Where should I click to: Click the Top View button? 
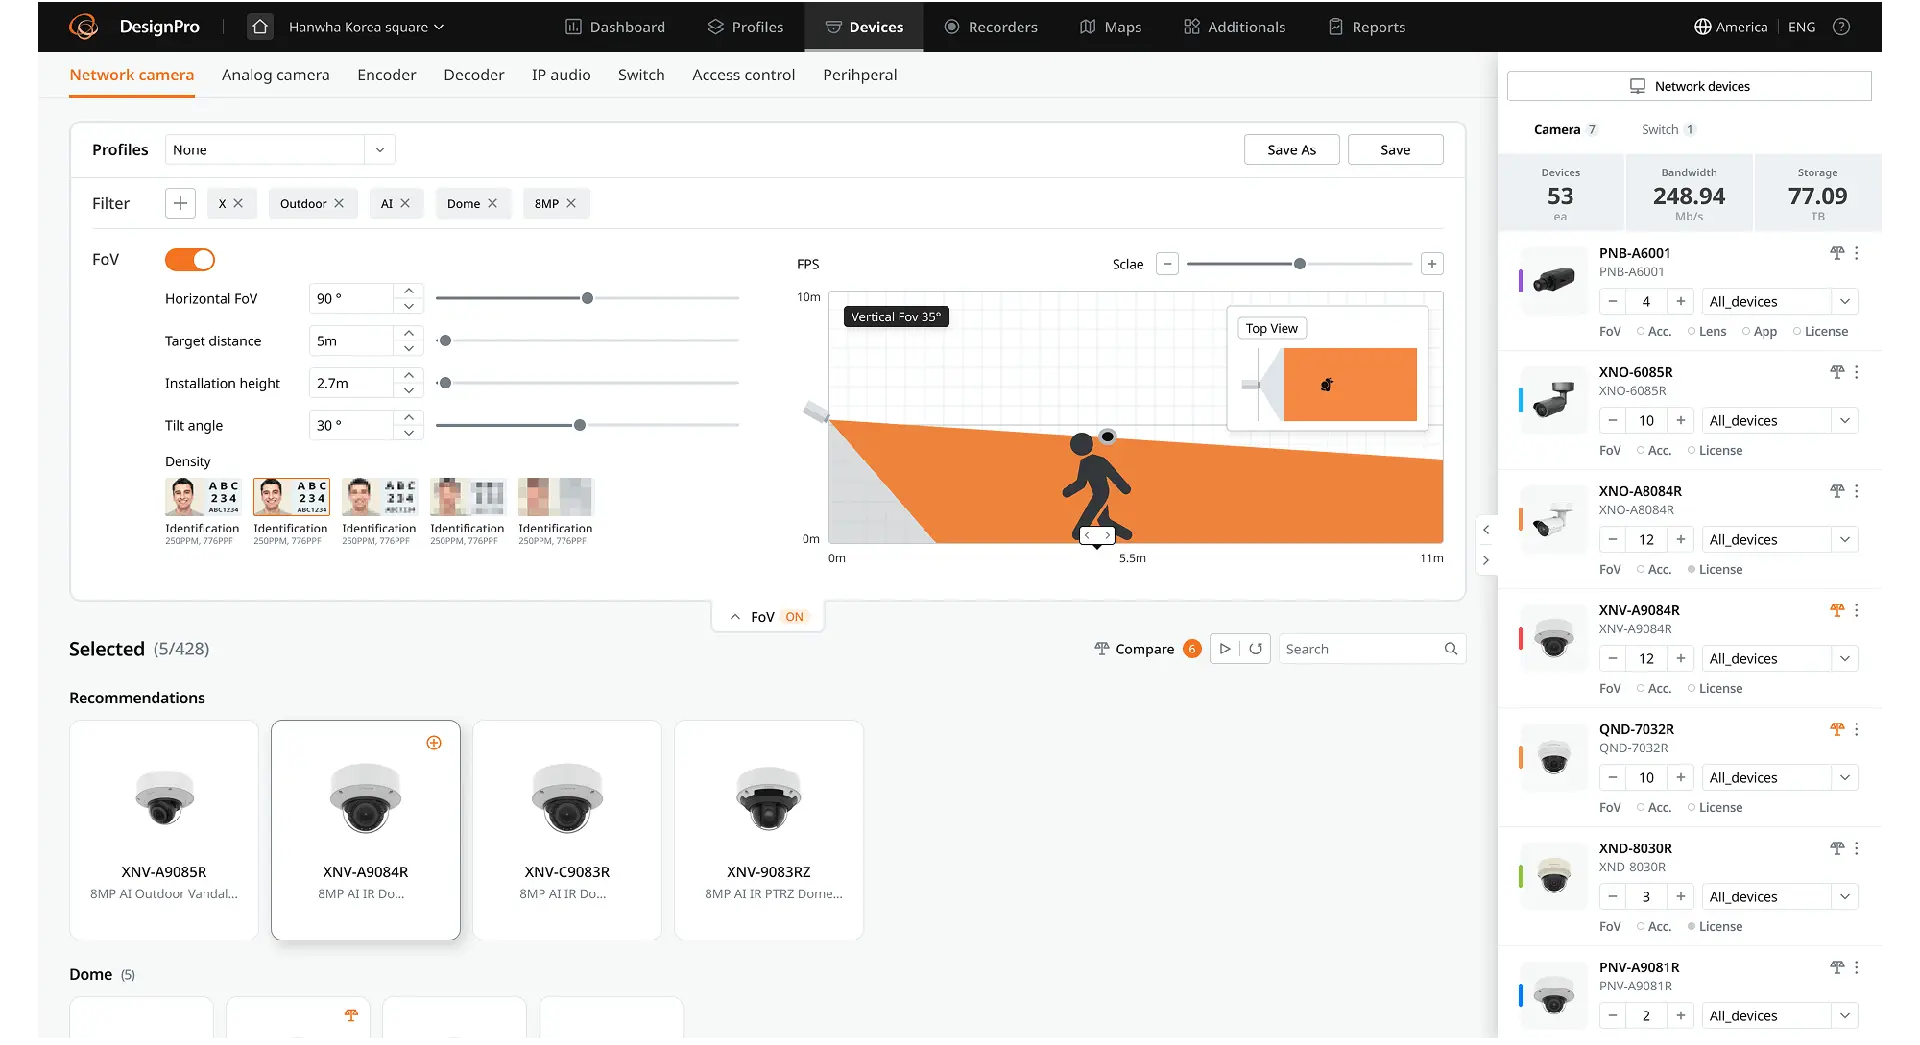tap(1271, 329)
